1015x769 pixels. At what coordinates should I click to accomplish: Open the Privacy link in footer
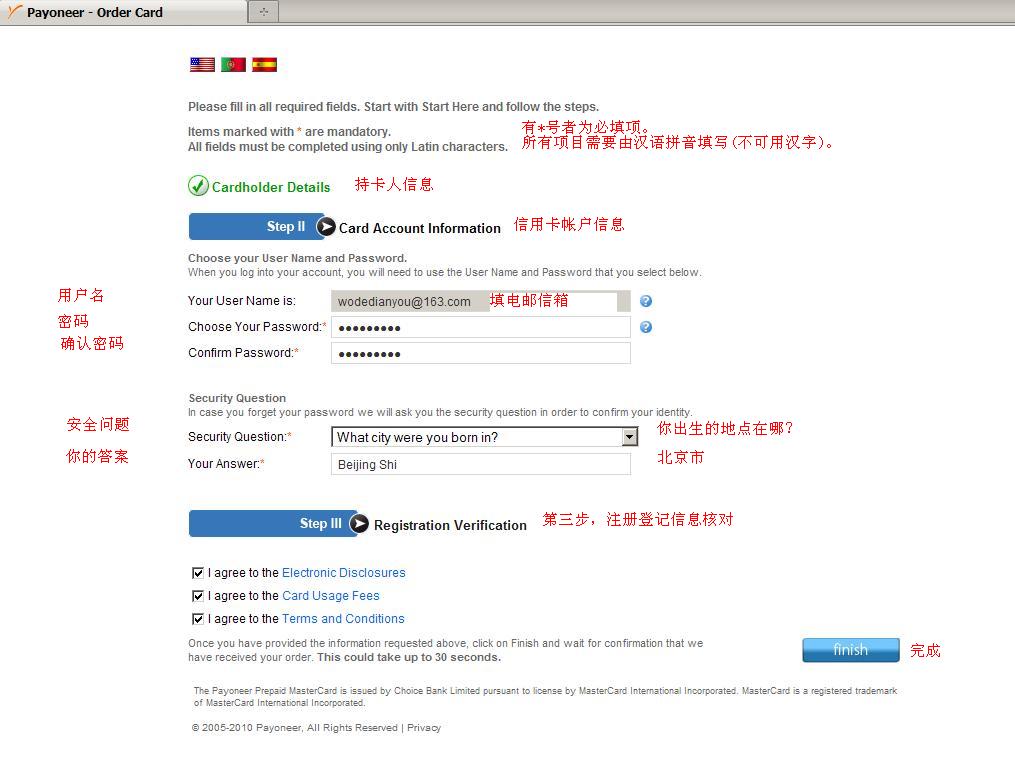[424, 728]
